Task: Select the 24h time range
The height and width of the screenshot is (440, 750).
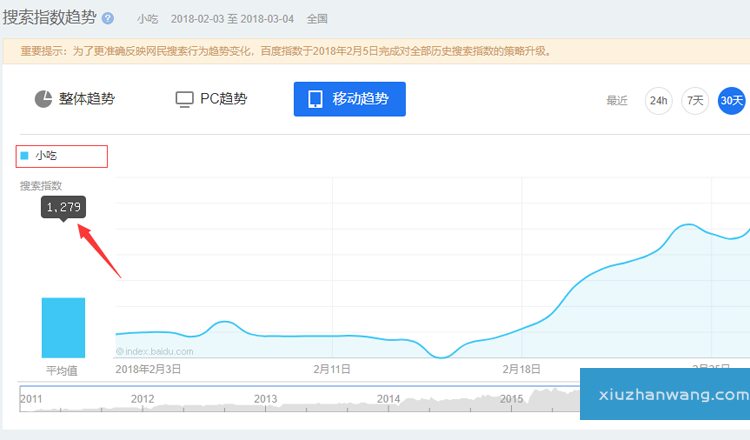Action: click(658, 100)
